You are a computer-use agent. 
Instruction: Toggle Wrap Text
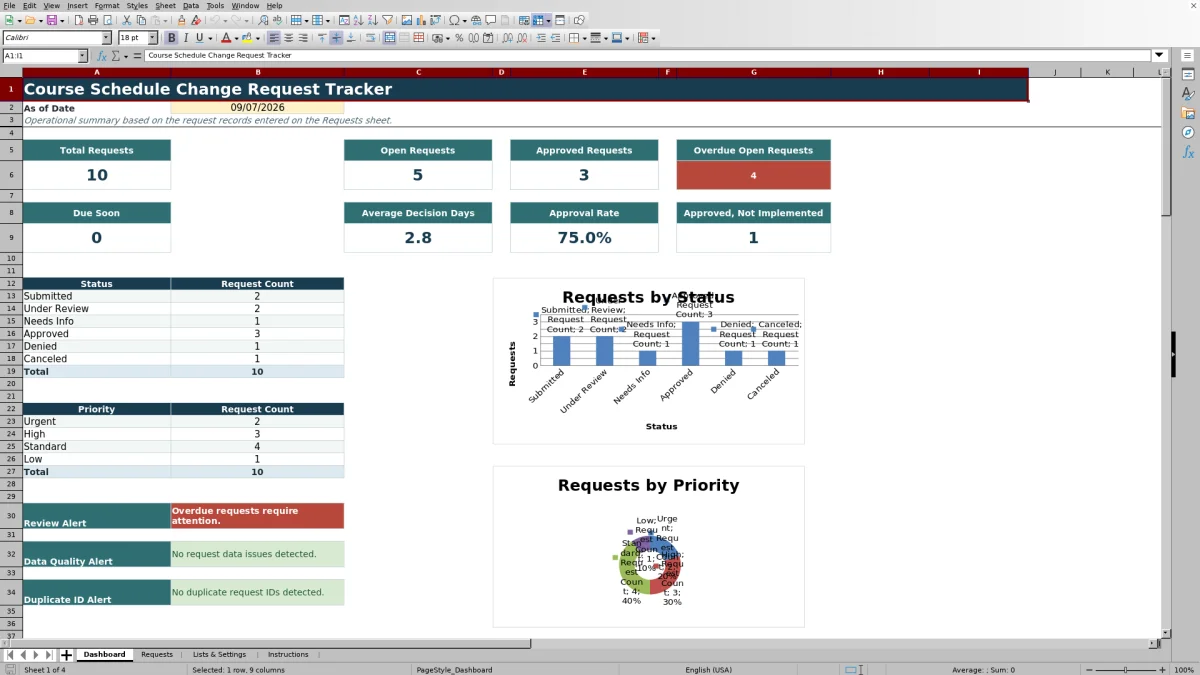point(370,38)
